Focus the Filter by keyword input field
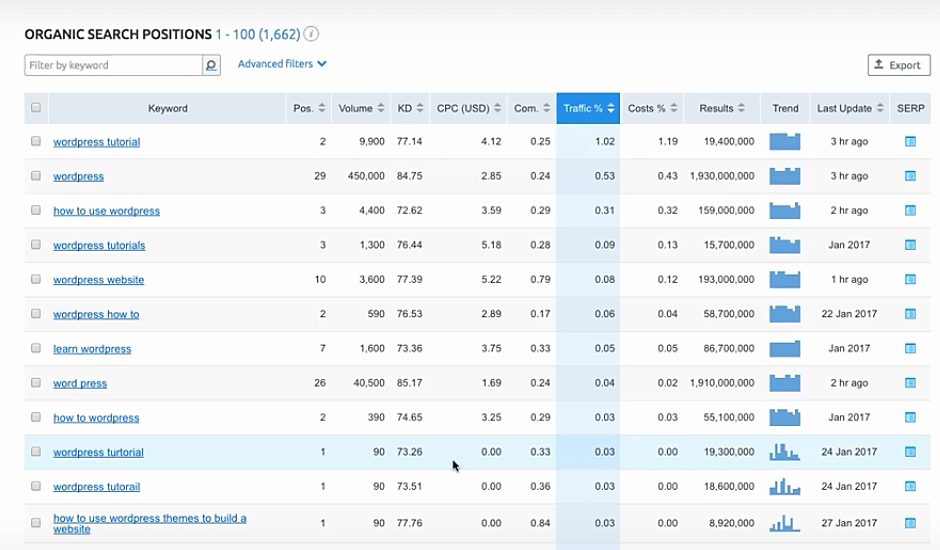Image resolution: width=940 pixels, height=550 pixels. [x=113, y=65]
